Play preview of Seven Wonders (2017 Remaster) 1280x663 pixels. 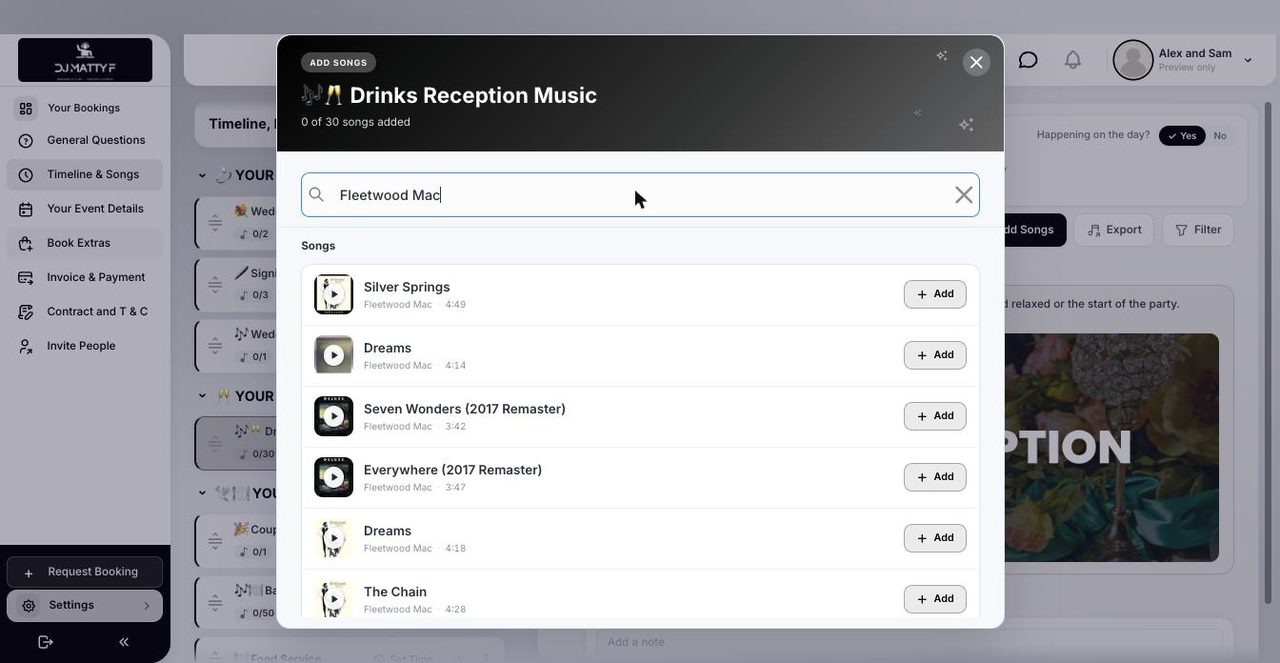point(334,416)
